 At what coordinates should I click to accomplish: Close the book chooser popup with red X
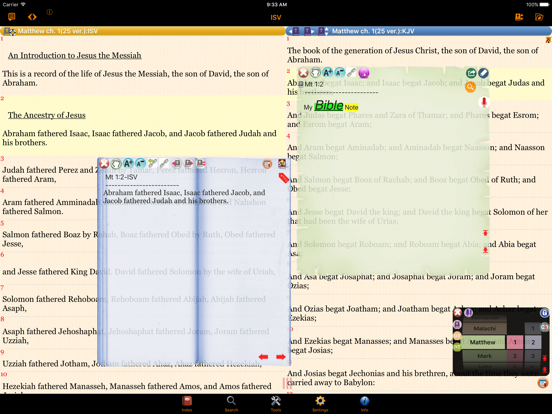pos(458,313)
